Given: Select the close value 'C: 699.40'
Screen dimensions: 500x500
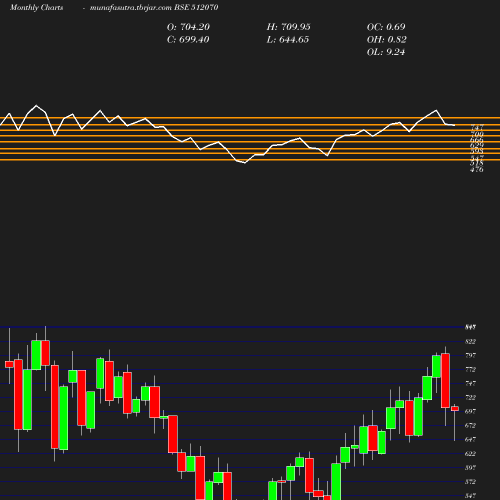Looking at the screenshot, I should [188, 40].
